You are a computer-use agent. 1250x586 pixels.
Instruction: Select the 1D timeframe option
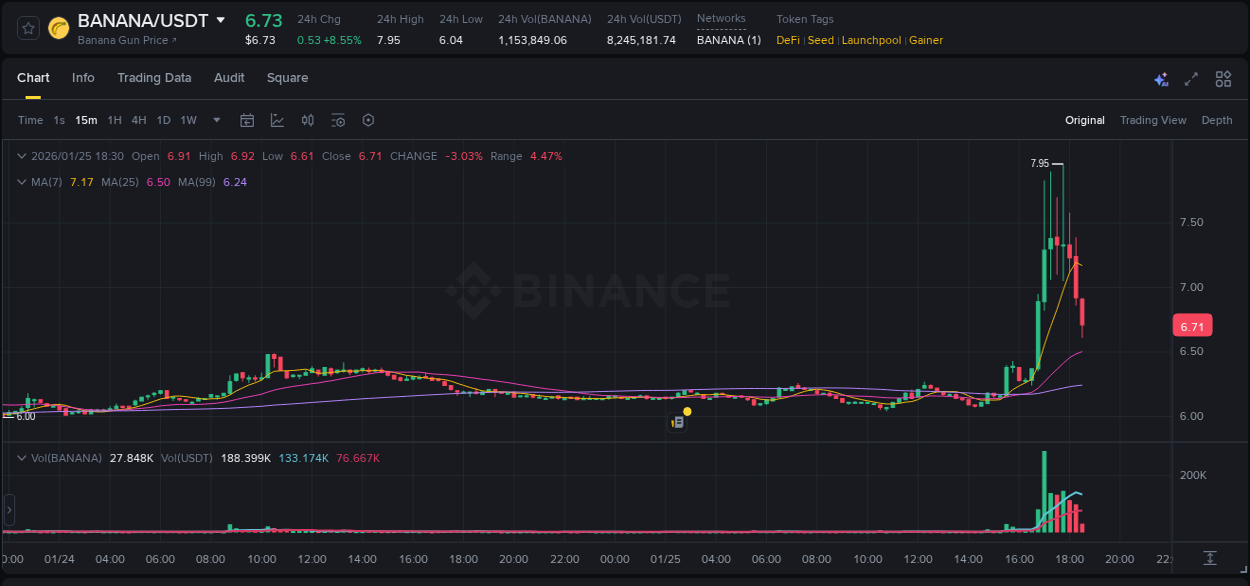pos(163,120)
